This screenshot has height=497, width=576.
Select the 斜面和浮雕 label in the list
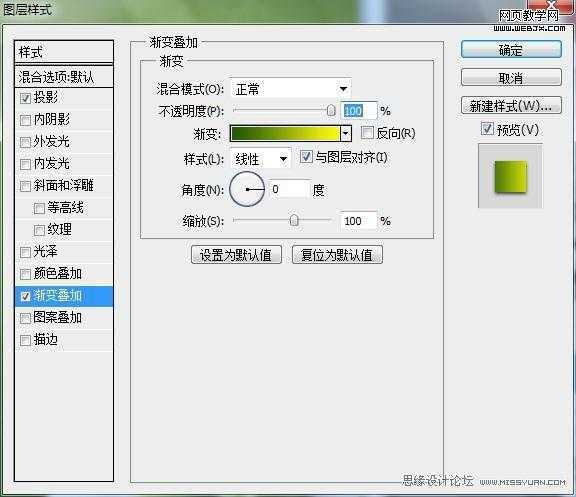64,185
